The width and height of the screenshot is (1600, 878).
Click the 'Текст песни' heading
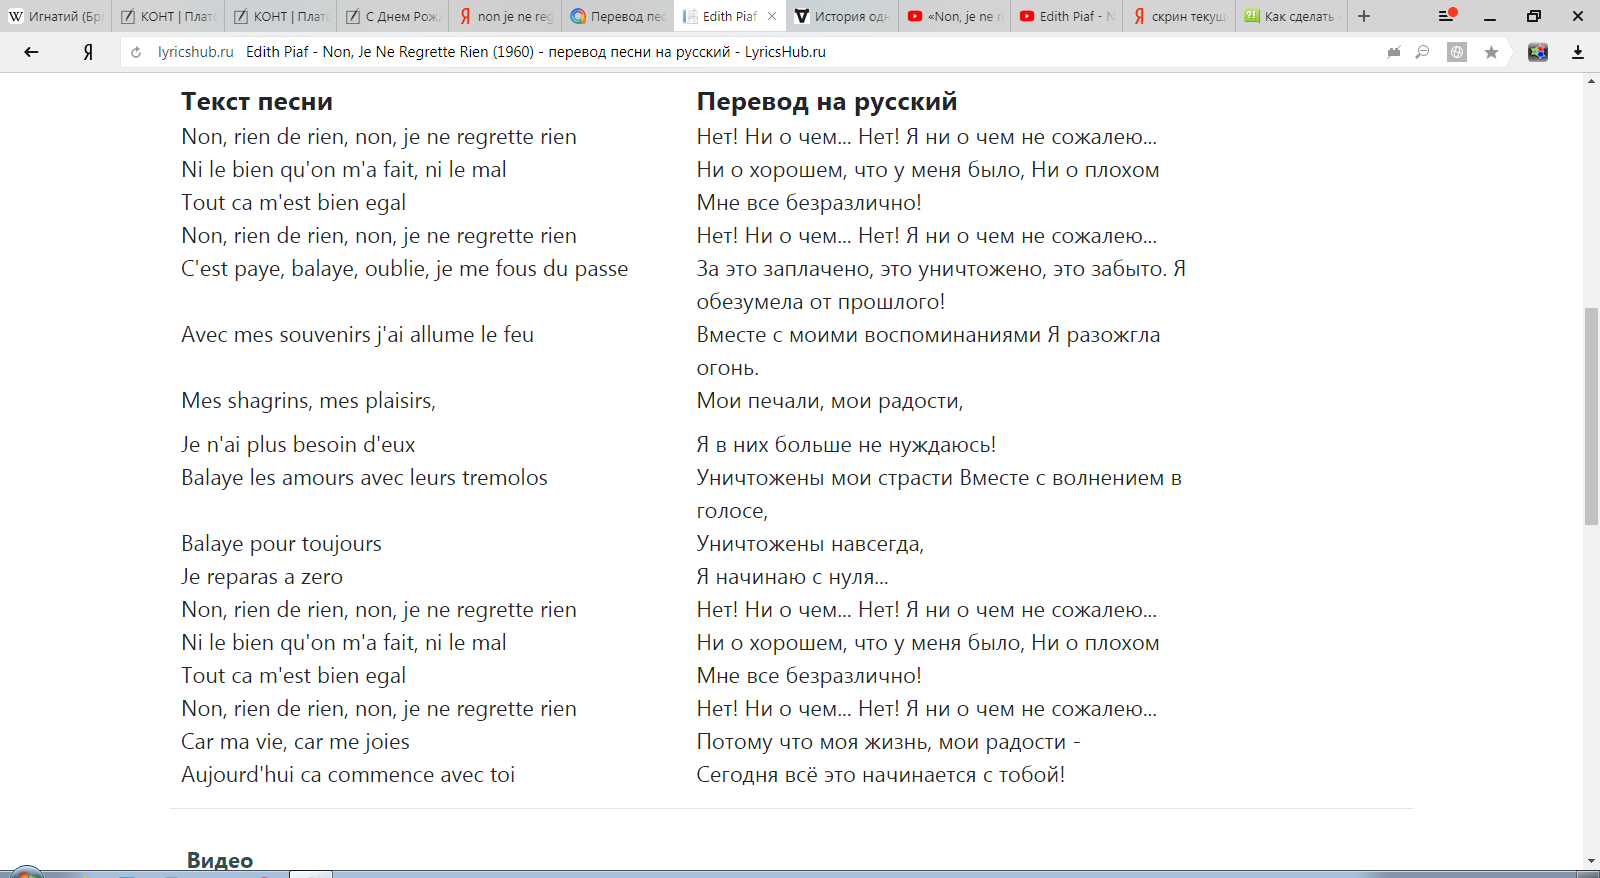(x=257, y=102)
